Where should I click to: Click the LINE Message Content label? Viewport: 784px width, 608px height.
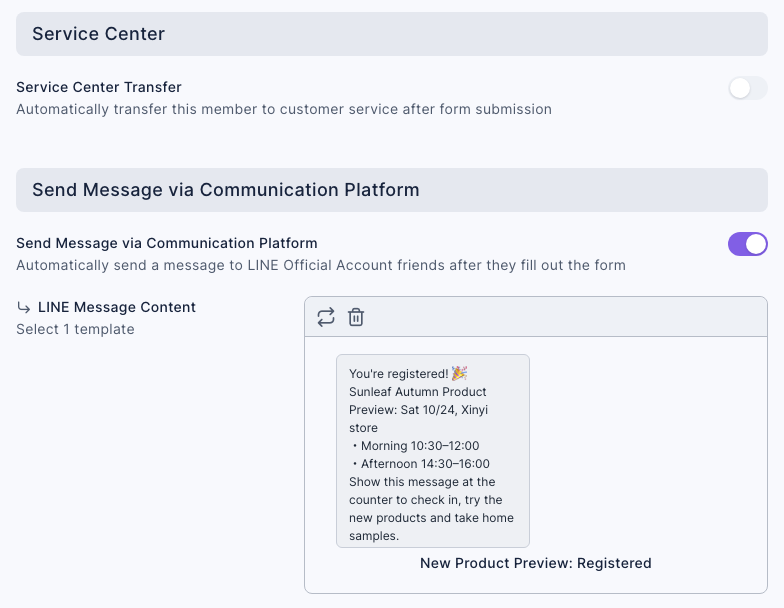tap(117, 307)
